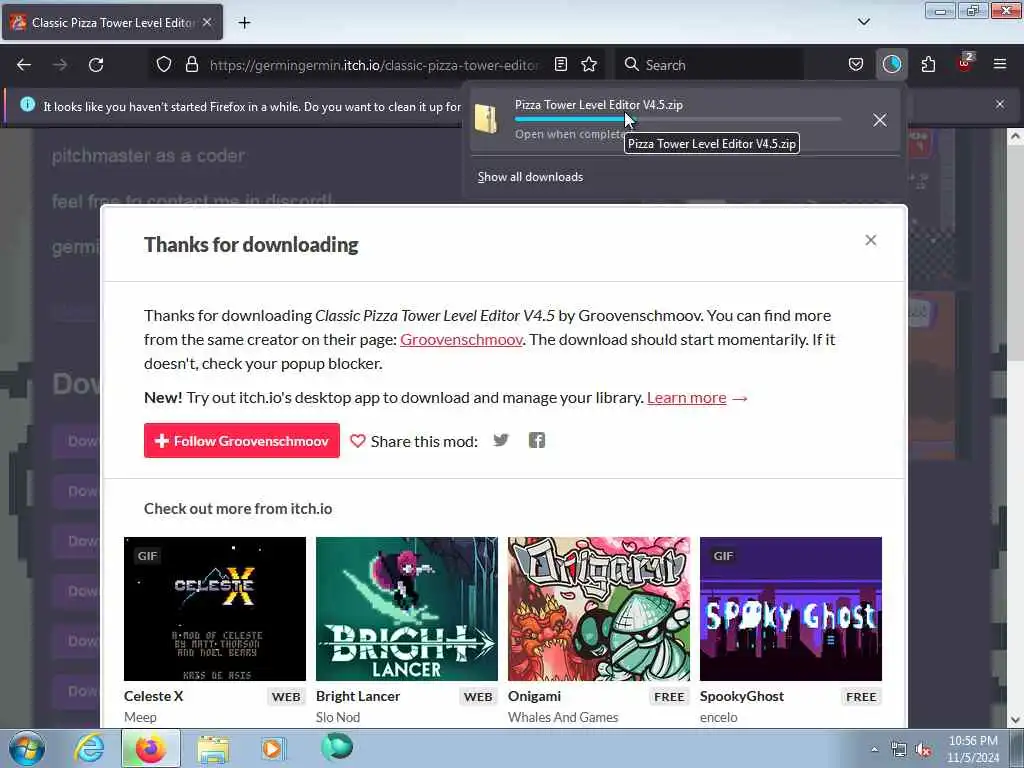Show all downloads

coord(530,177)
